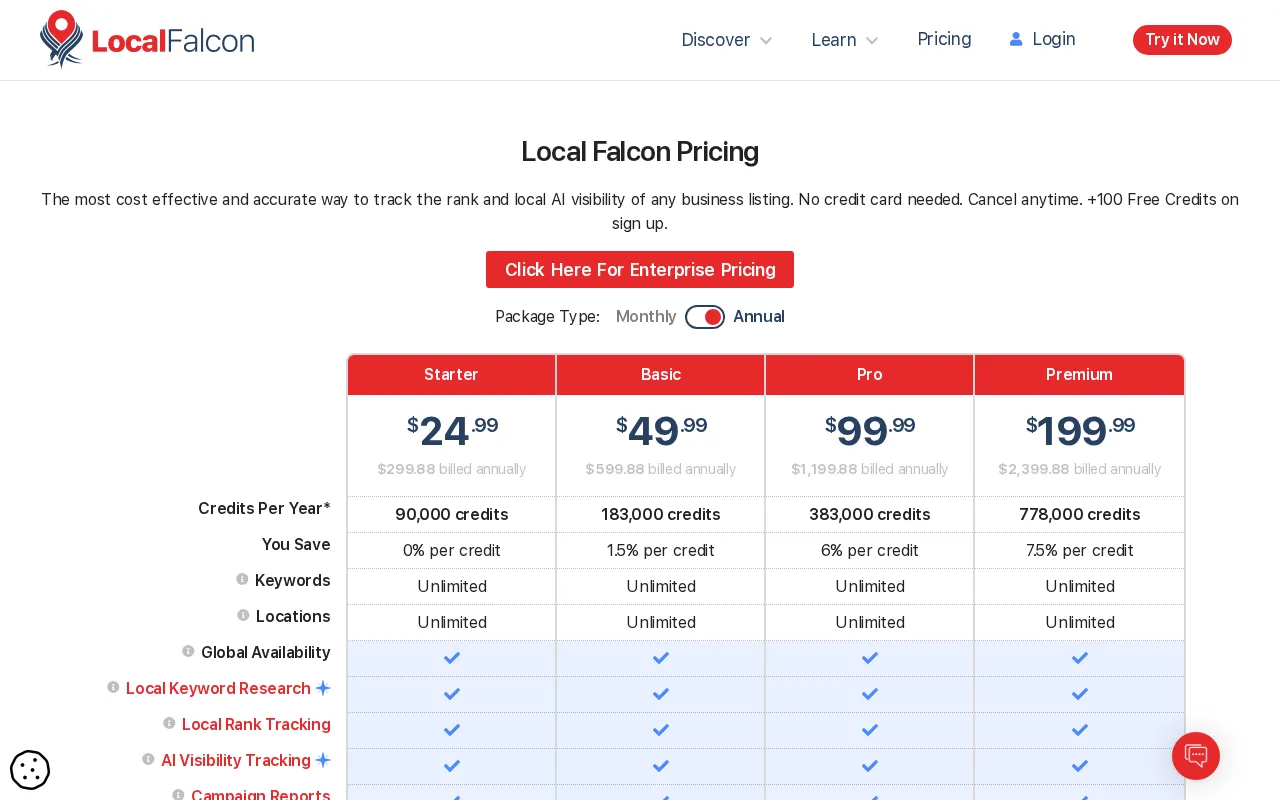This screenshot has width=1280, height=800.
Task: Click the Local Falcon logo
Action: click(x=147, y=40)
